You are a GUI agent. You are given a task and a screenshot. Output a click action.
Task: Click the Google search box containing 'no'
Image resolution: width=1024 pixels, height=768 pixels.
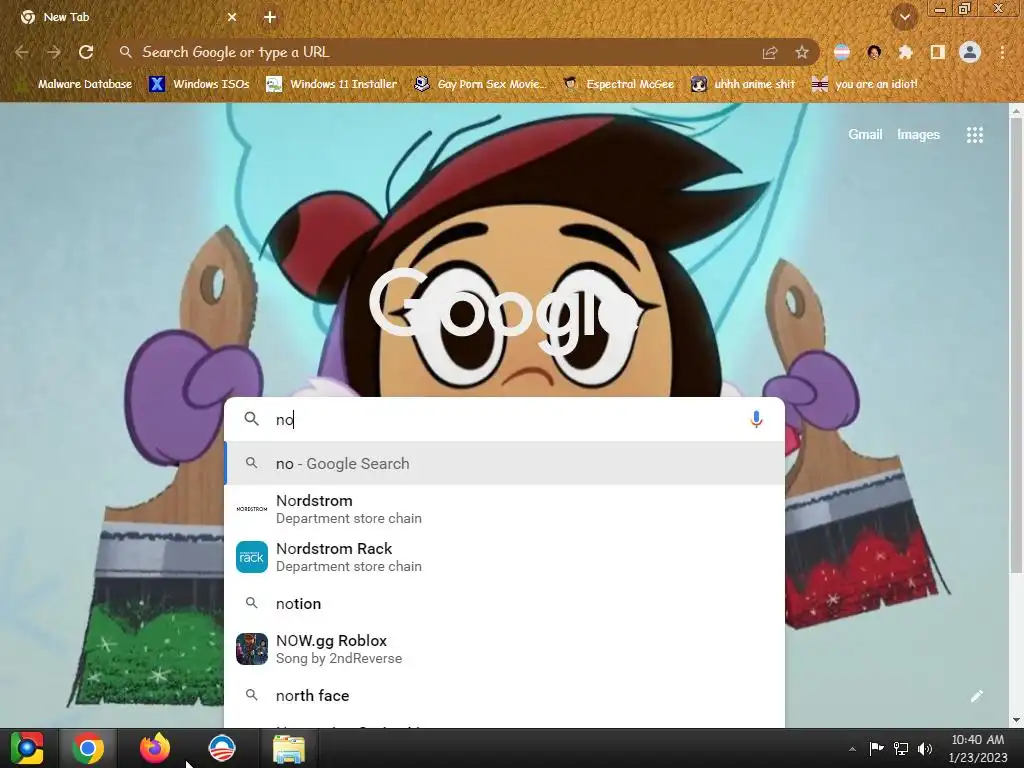504,419
